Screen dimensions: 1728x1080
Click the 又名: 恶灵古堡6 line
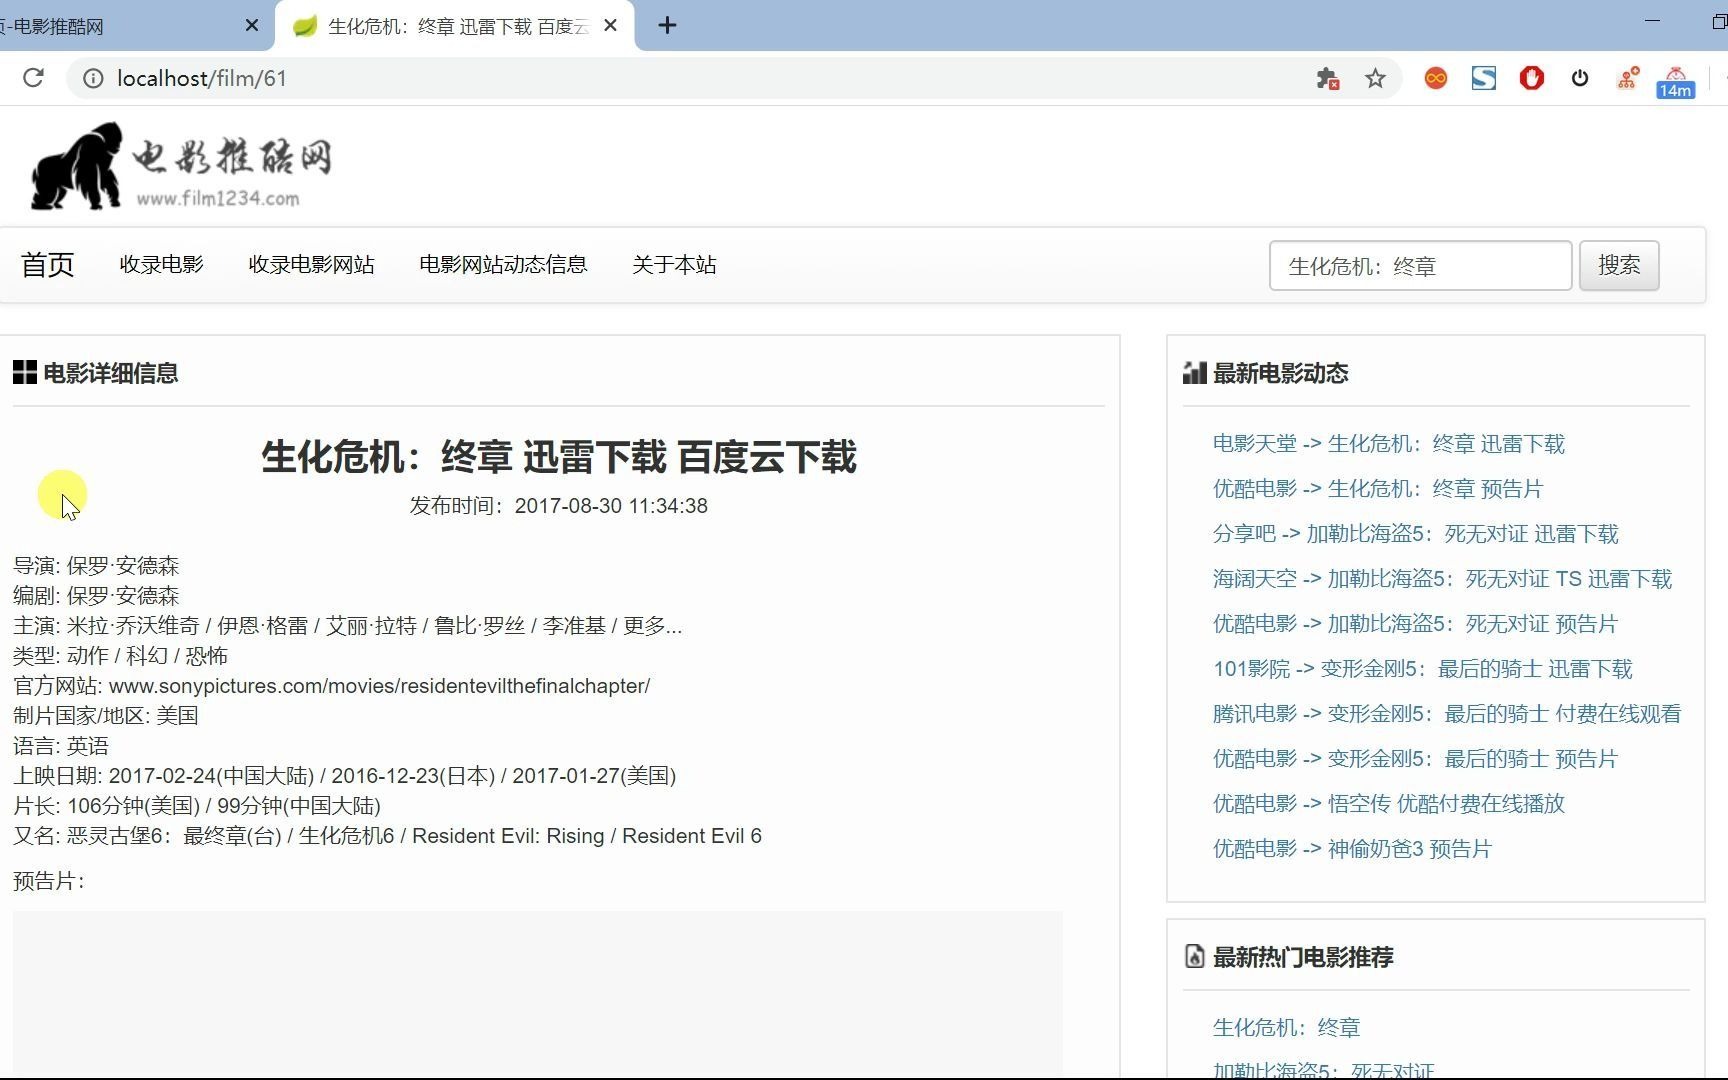click(x=388, y=836)
